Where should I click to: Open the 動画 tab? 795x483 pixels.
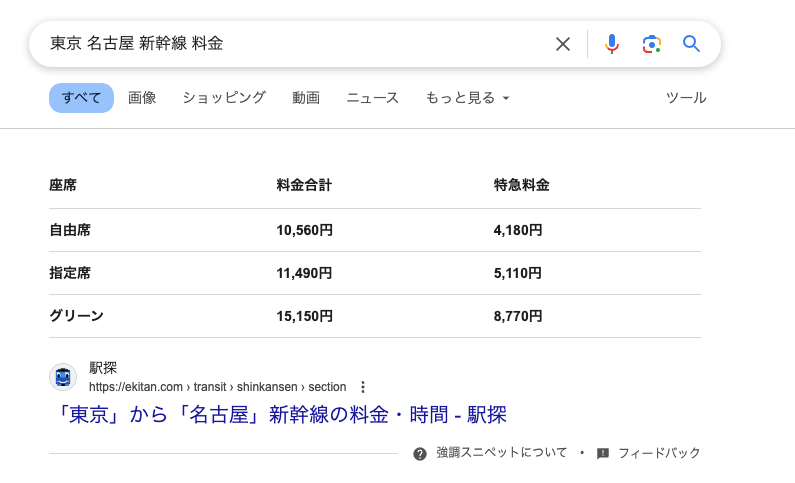pyautogui.click(x=306, y=98)
